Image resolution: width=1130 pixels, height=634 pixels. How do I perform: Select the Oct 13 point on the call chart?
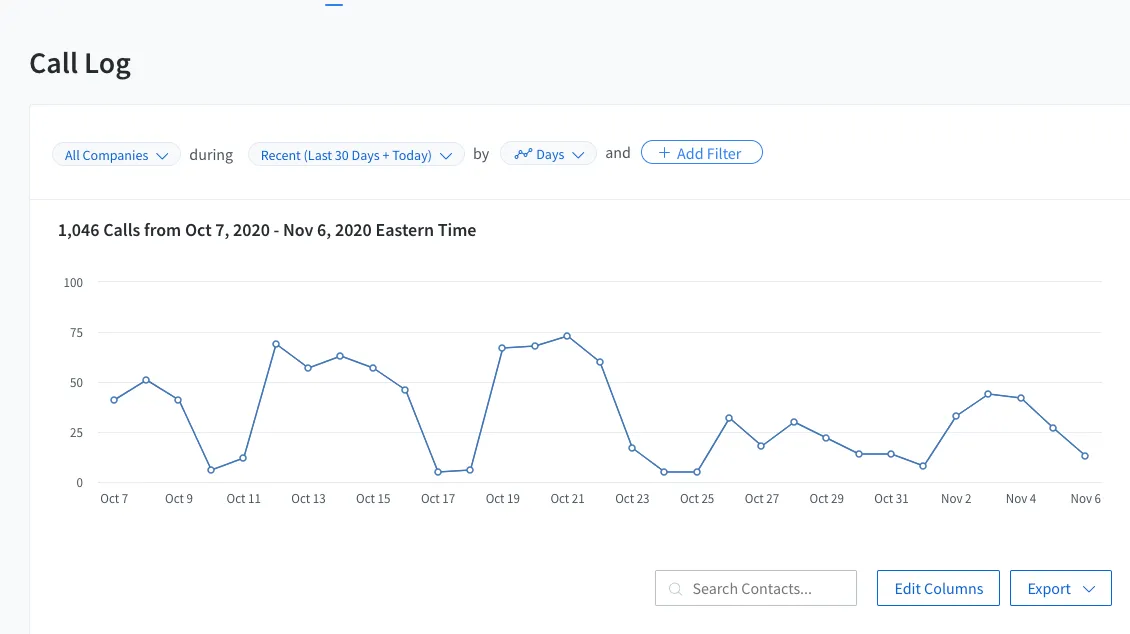point(308,368)
